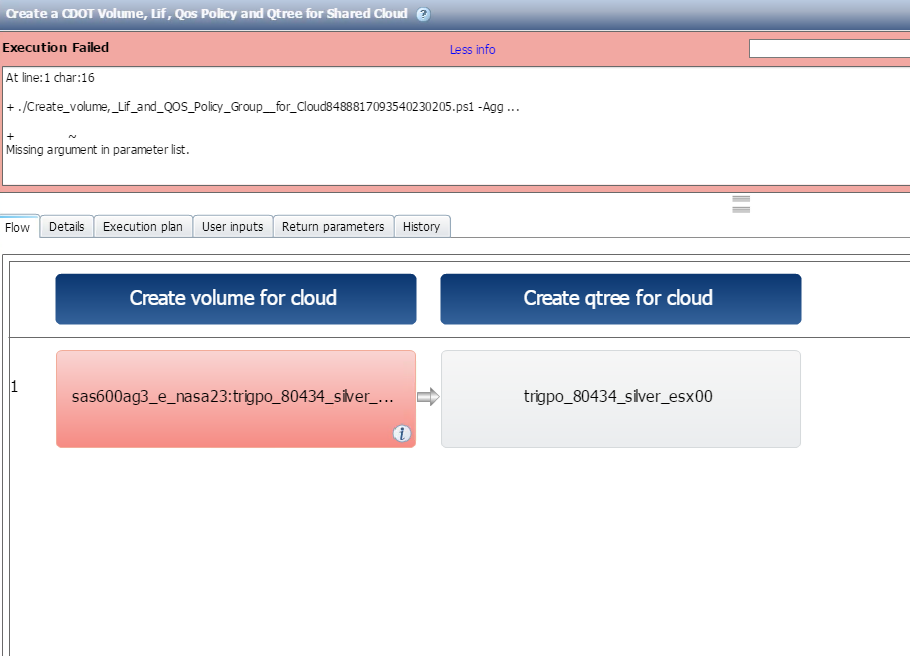Select the trigpo_80434_silver_esx00 qtree command box
The image size is (910, 656).
620,397
